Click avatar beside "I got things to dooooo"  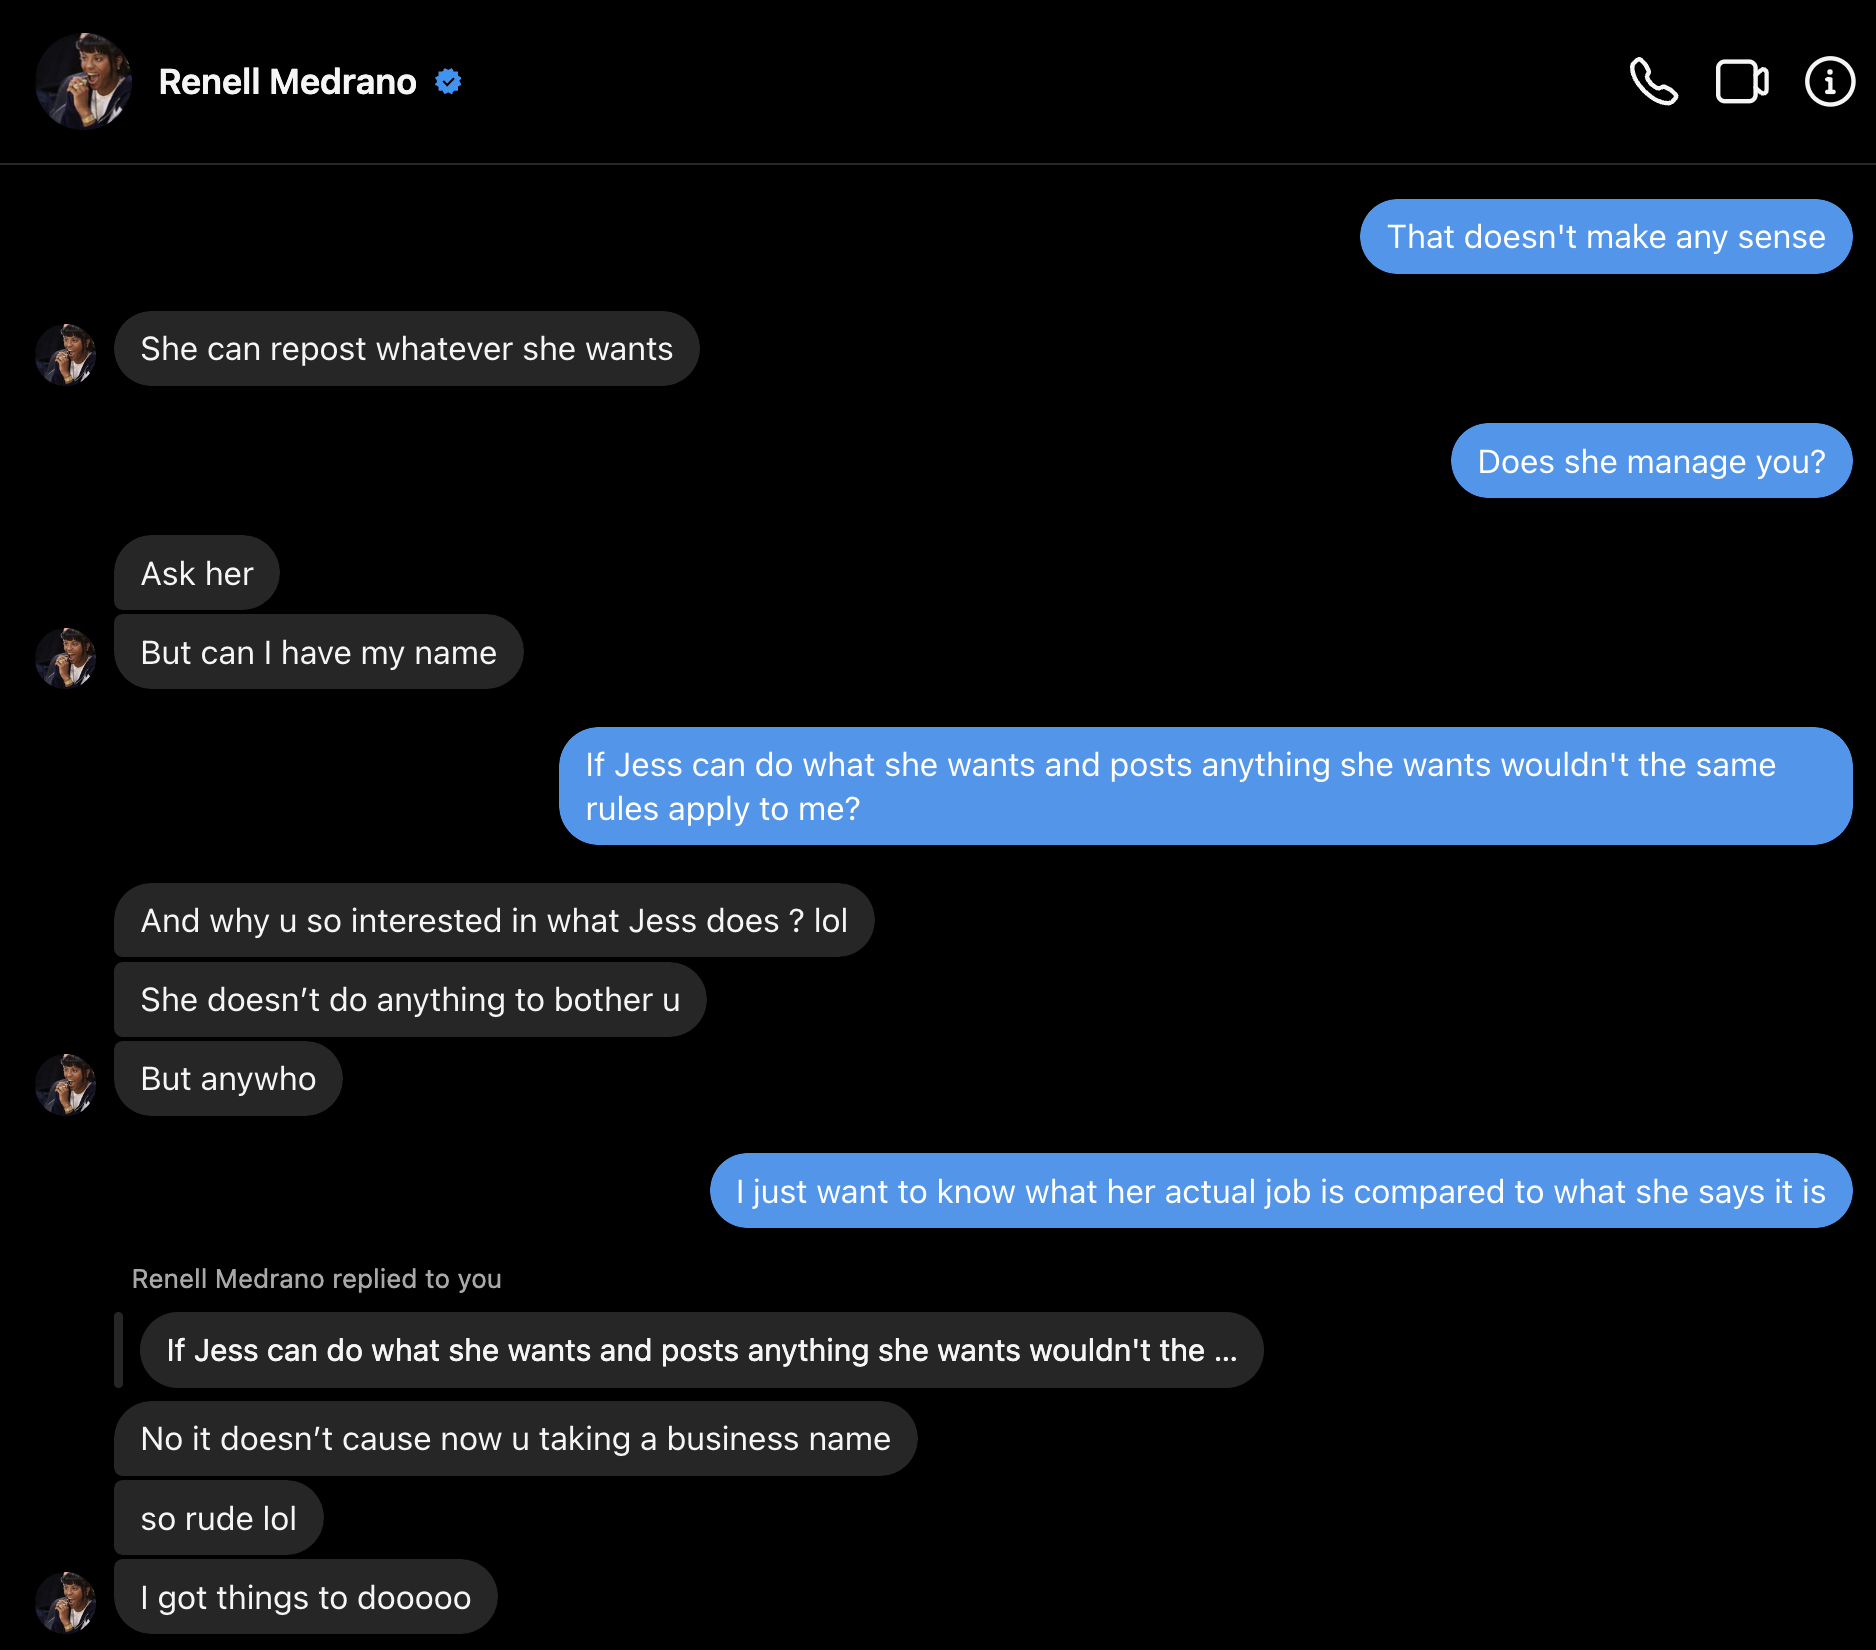click(x=66, y=1602)
